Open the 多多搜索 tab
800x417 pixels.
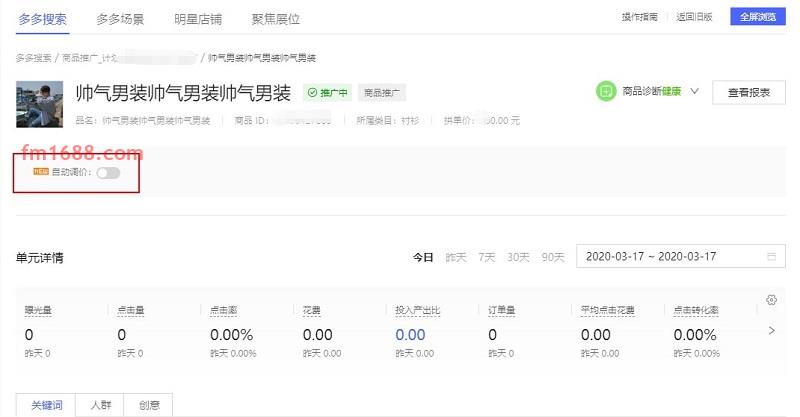pyautogui.click(x=42, y=19)
